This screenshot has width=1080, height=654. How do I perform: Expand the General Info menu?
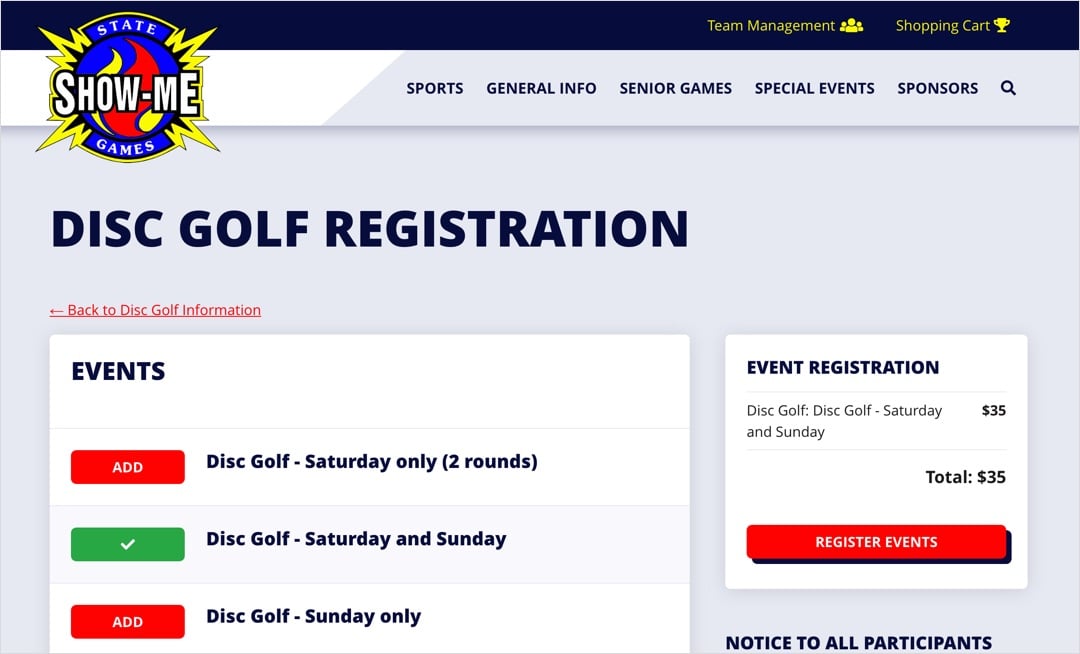click(541, 88)
